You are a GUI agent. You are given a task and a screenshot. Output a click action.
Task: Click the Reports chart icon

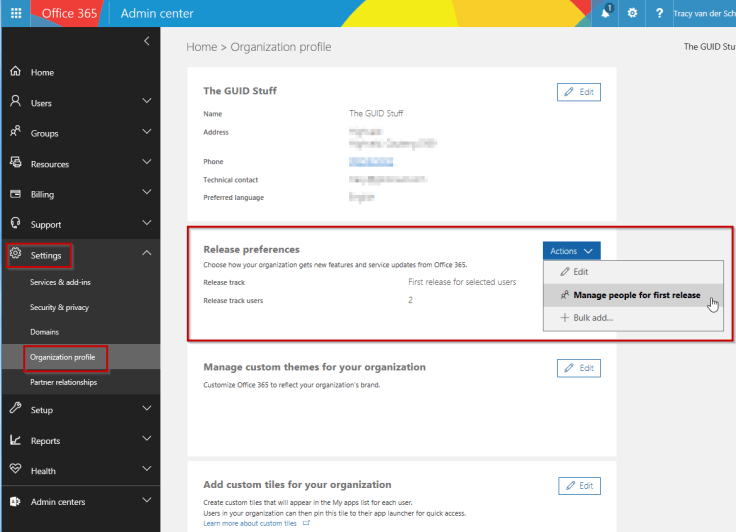[x=15, y=440]
